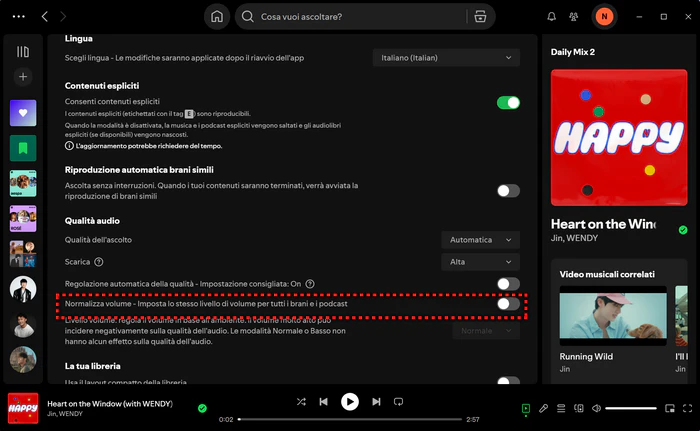700x431 pixels.
Task: Open the Home page icon
Action: tap(217, 17)
